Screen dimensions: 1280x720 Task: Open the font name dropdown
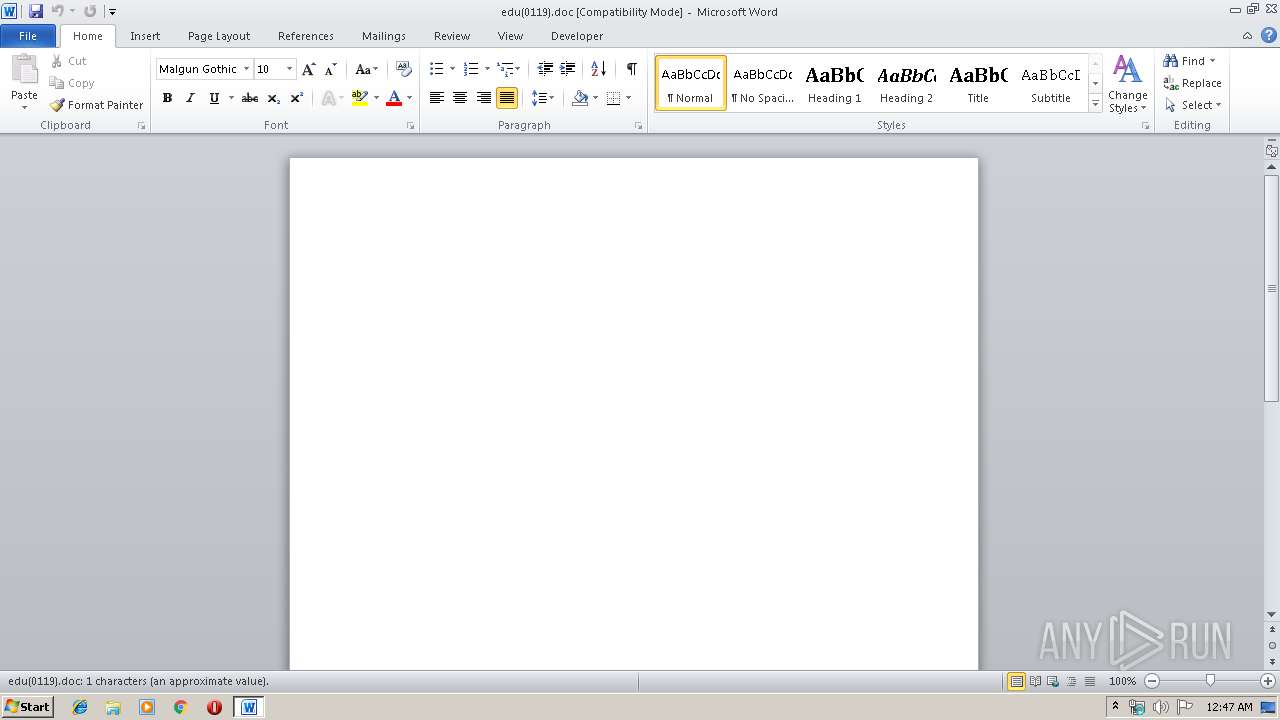247,69
